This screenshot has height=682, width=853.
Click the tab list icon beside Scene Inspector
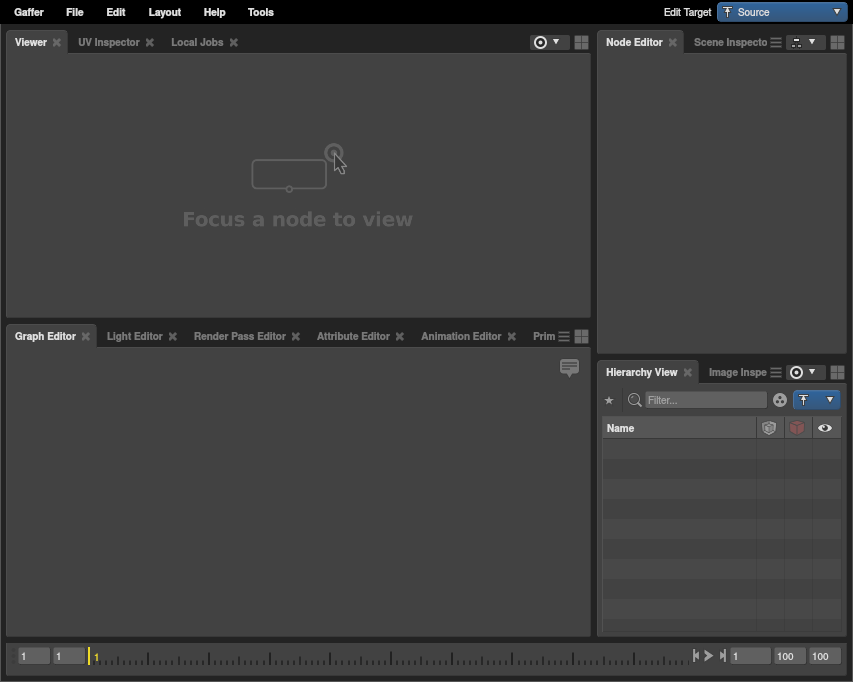pos(776,42)
